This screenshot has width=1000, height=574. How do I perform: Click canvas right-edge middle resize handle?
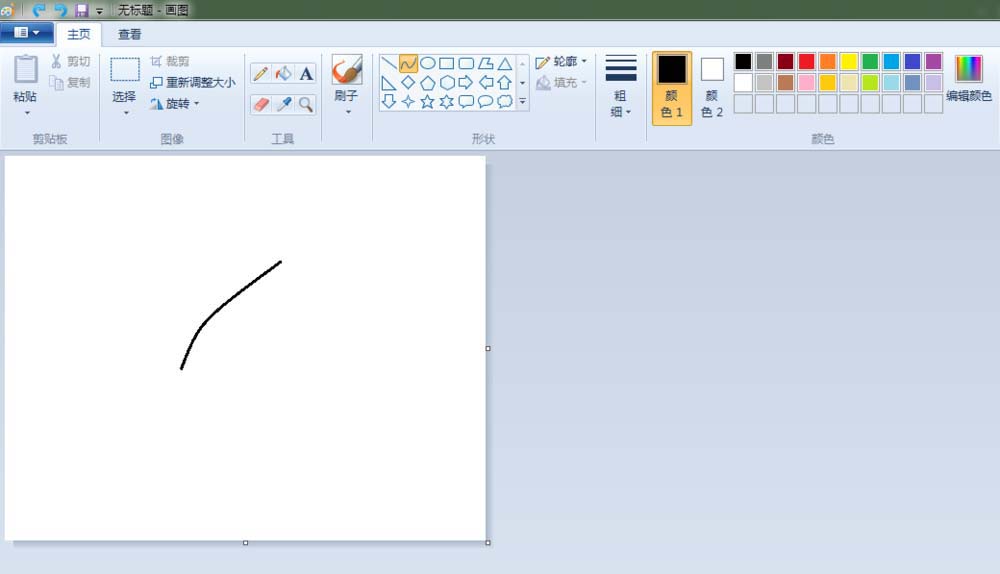pos(488,348)
